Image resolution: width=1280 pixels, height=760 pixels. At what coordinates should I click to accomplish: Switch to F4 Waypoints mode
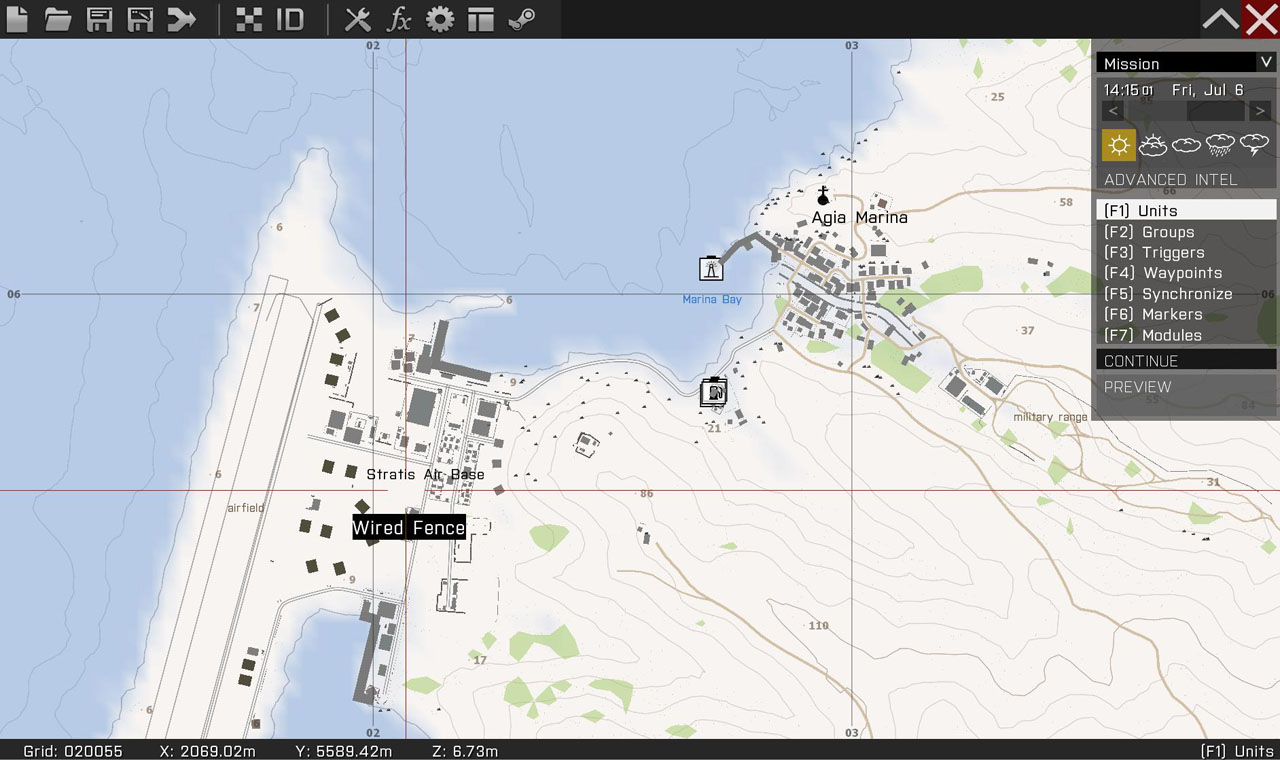[1186, 273]
